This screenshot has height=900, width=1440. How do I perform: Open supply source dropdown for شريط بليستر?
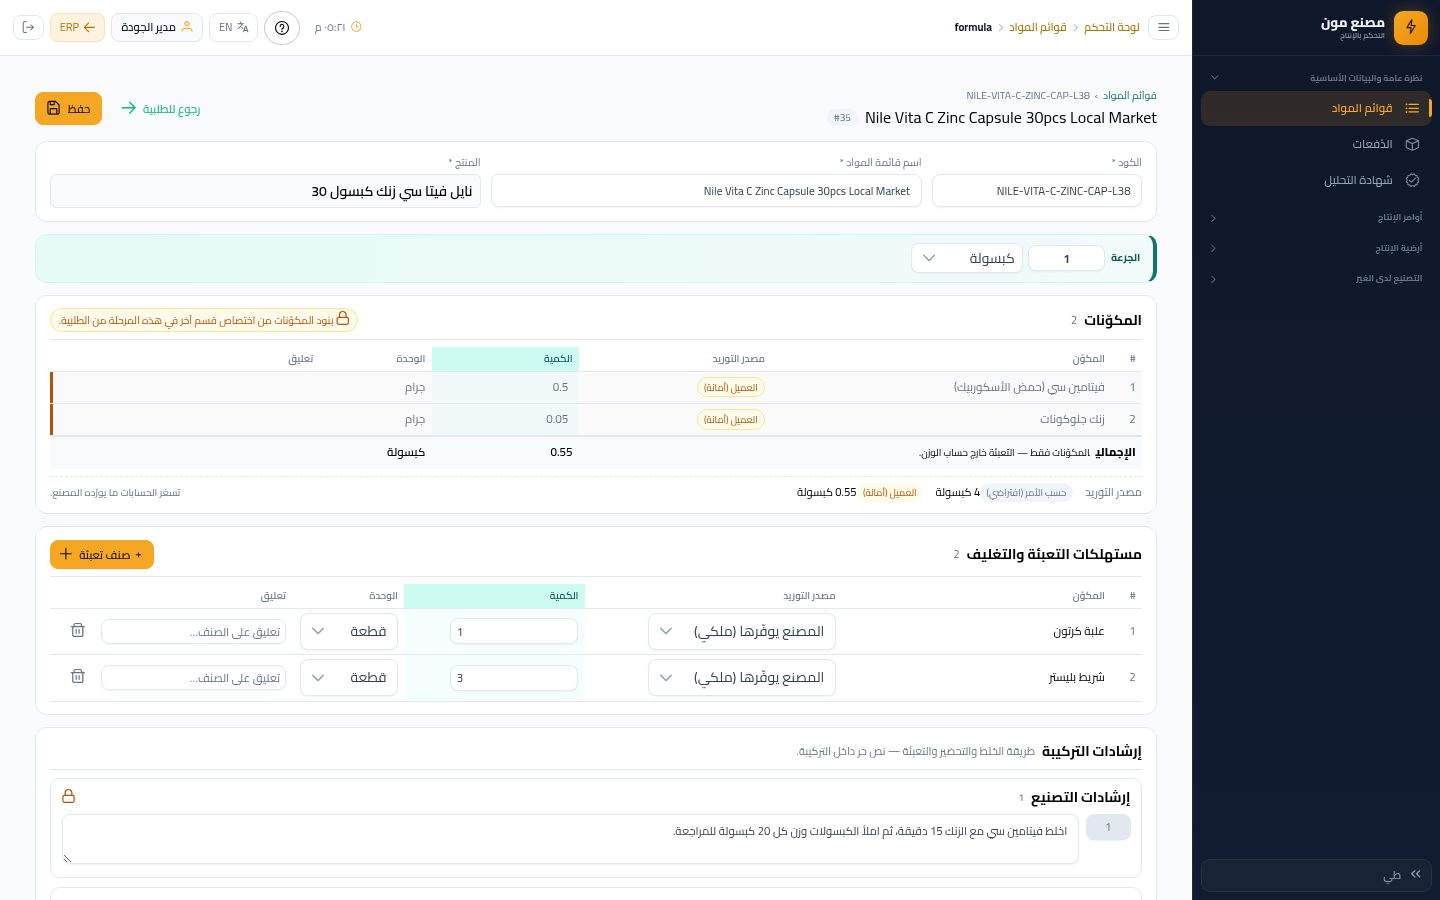point(742,677)
